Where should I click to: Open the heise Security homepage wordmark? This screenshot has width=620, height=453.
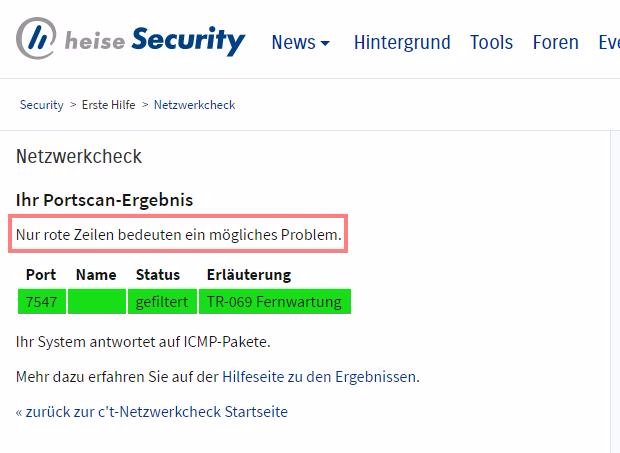(x=155, y=41)
